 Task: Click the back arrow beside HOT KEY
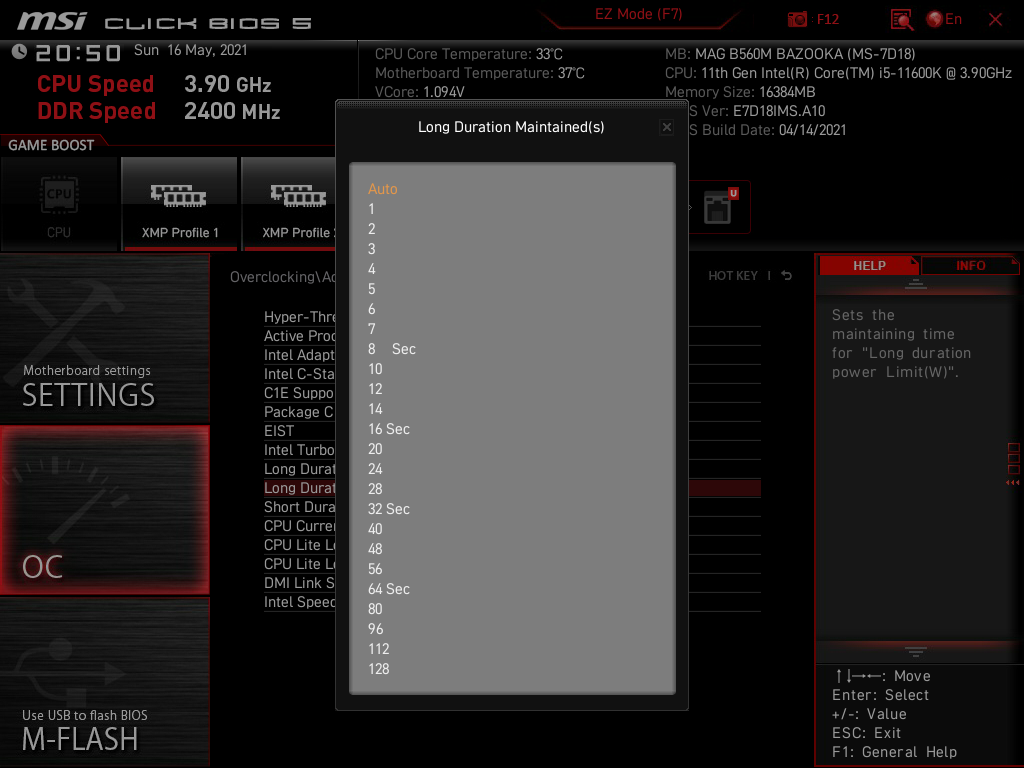[x=786, y=276]
